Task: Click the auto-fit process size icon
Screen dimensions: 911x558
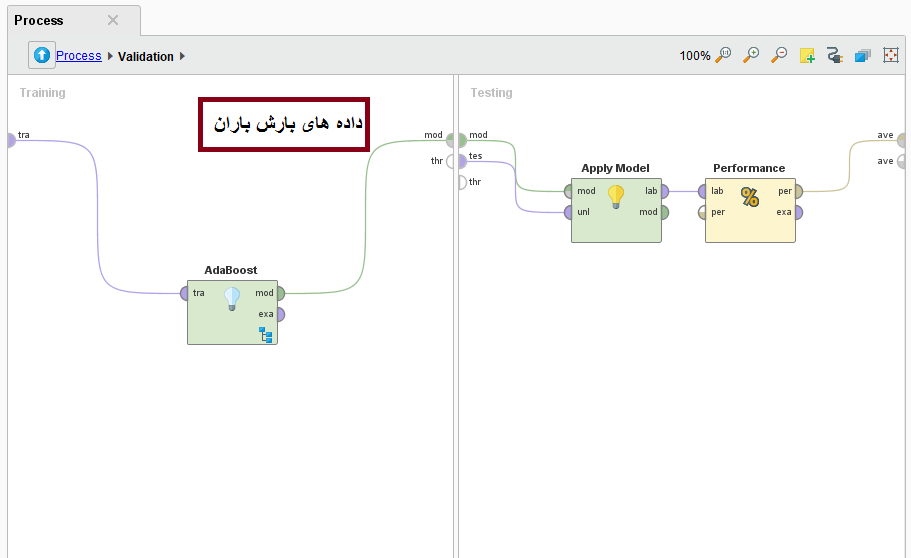Action: point(891,56)
